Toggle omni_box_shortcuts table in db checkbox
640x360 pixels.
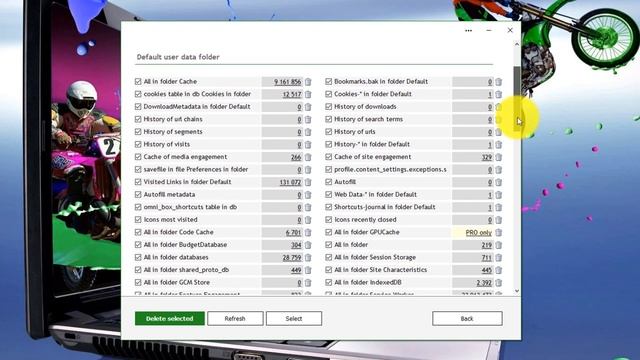(x=138, y=207)
